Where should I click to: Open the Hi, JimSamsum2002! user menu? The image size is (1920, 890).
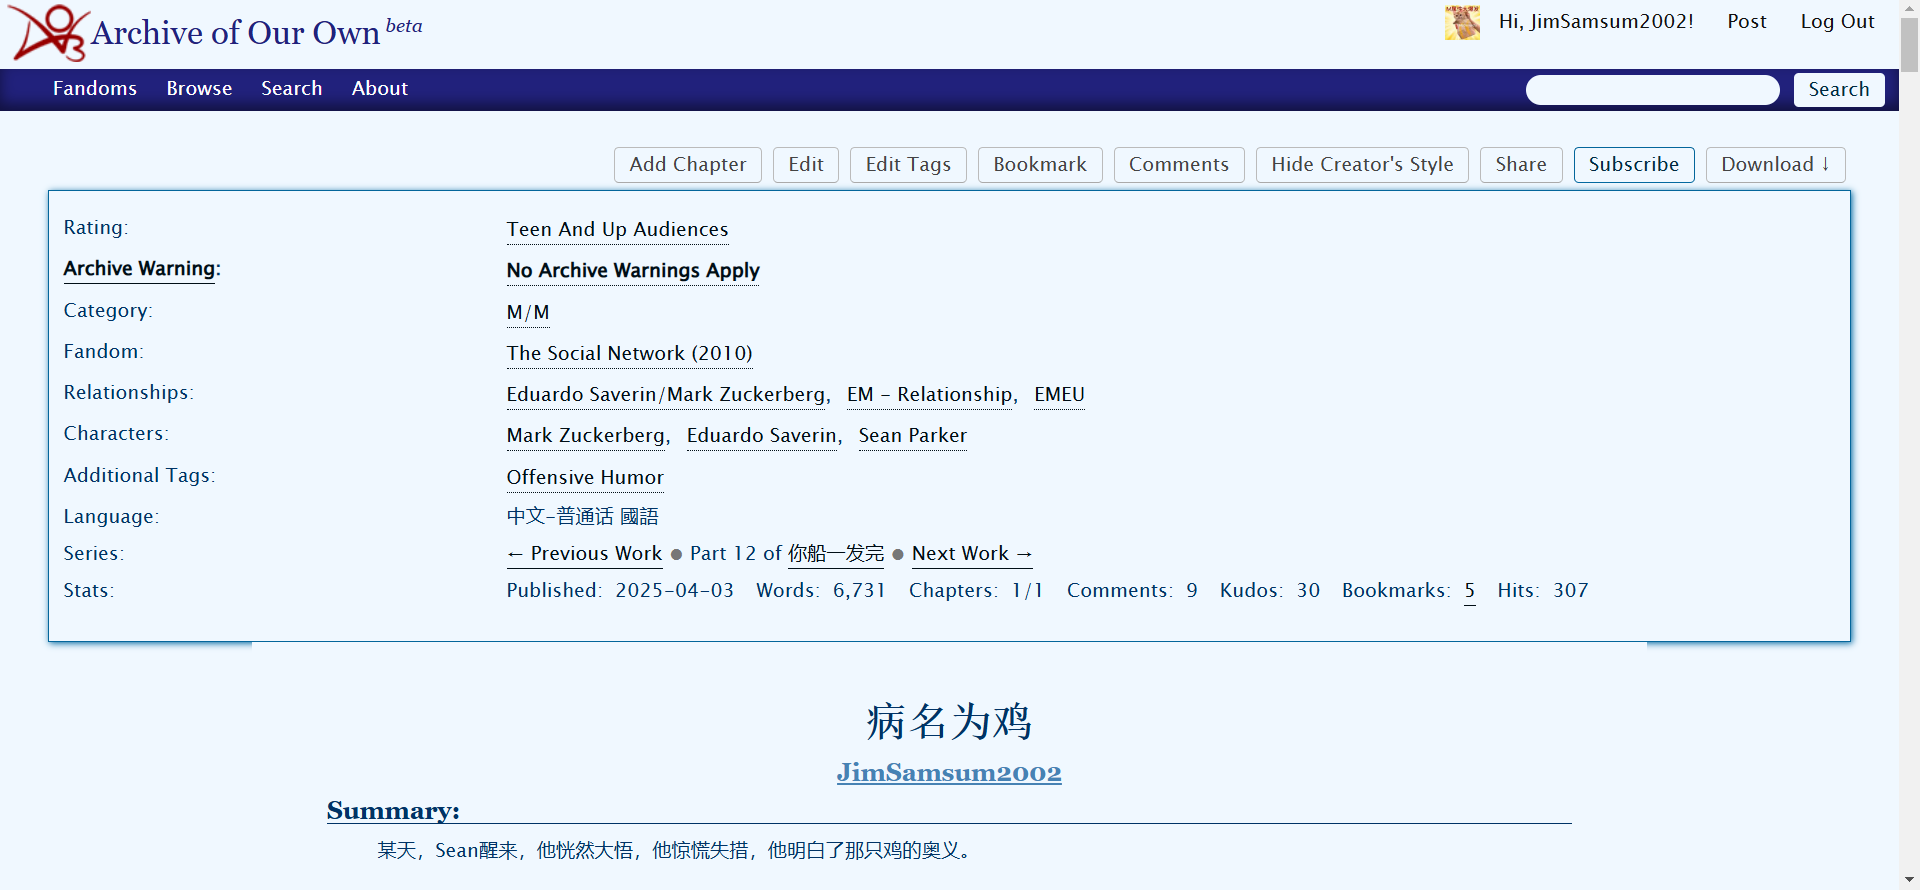pyautogui.click(x=1596, y=22)
